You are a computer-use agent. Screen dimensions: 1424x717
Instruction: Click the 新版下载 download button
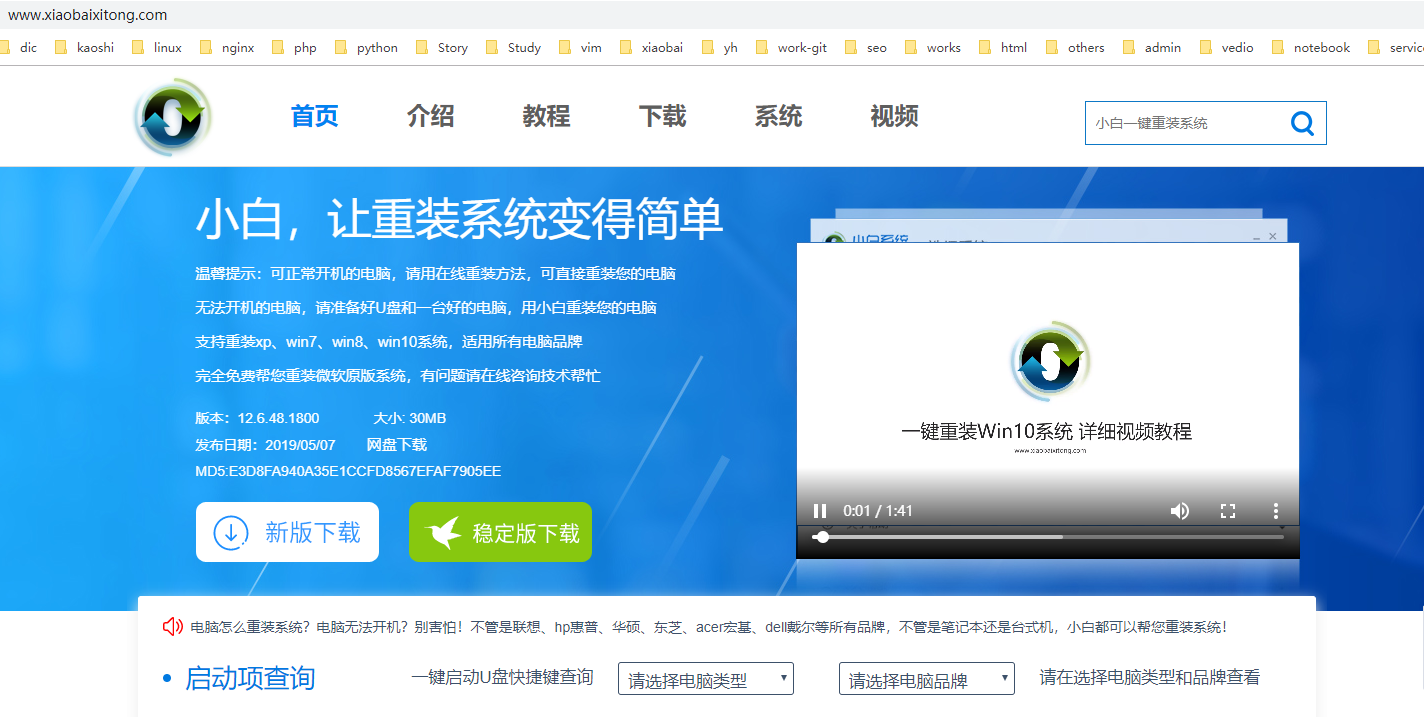click(x=287, y=532)
